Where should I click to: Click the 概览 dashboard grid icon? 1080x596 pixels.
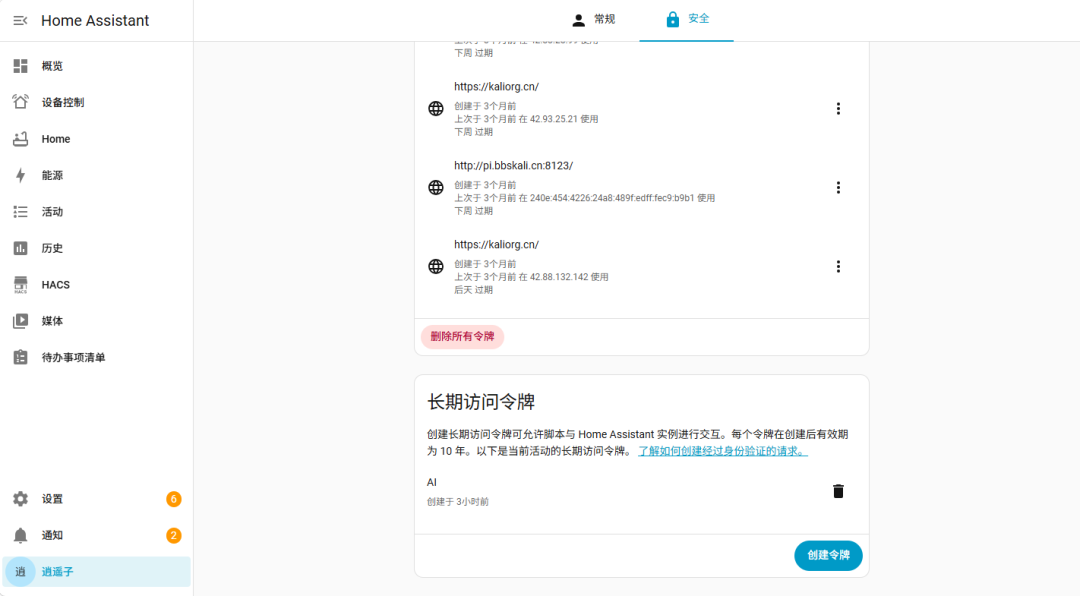21,66
